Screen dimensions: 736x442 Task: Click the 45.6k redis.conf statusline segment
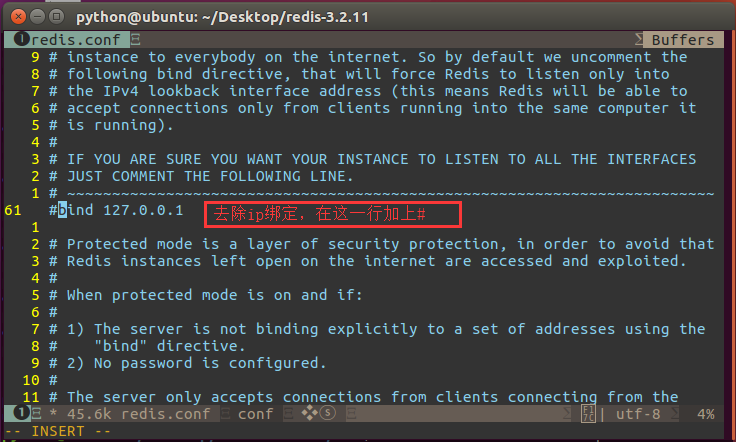click(138, 414)
